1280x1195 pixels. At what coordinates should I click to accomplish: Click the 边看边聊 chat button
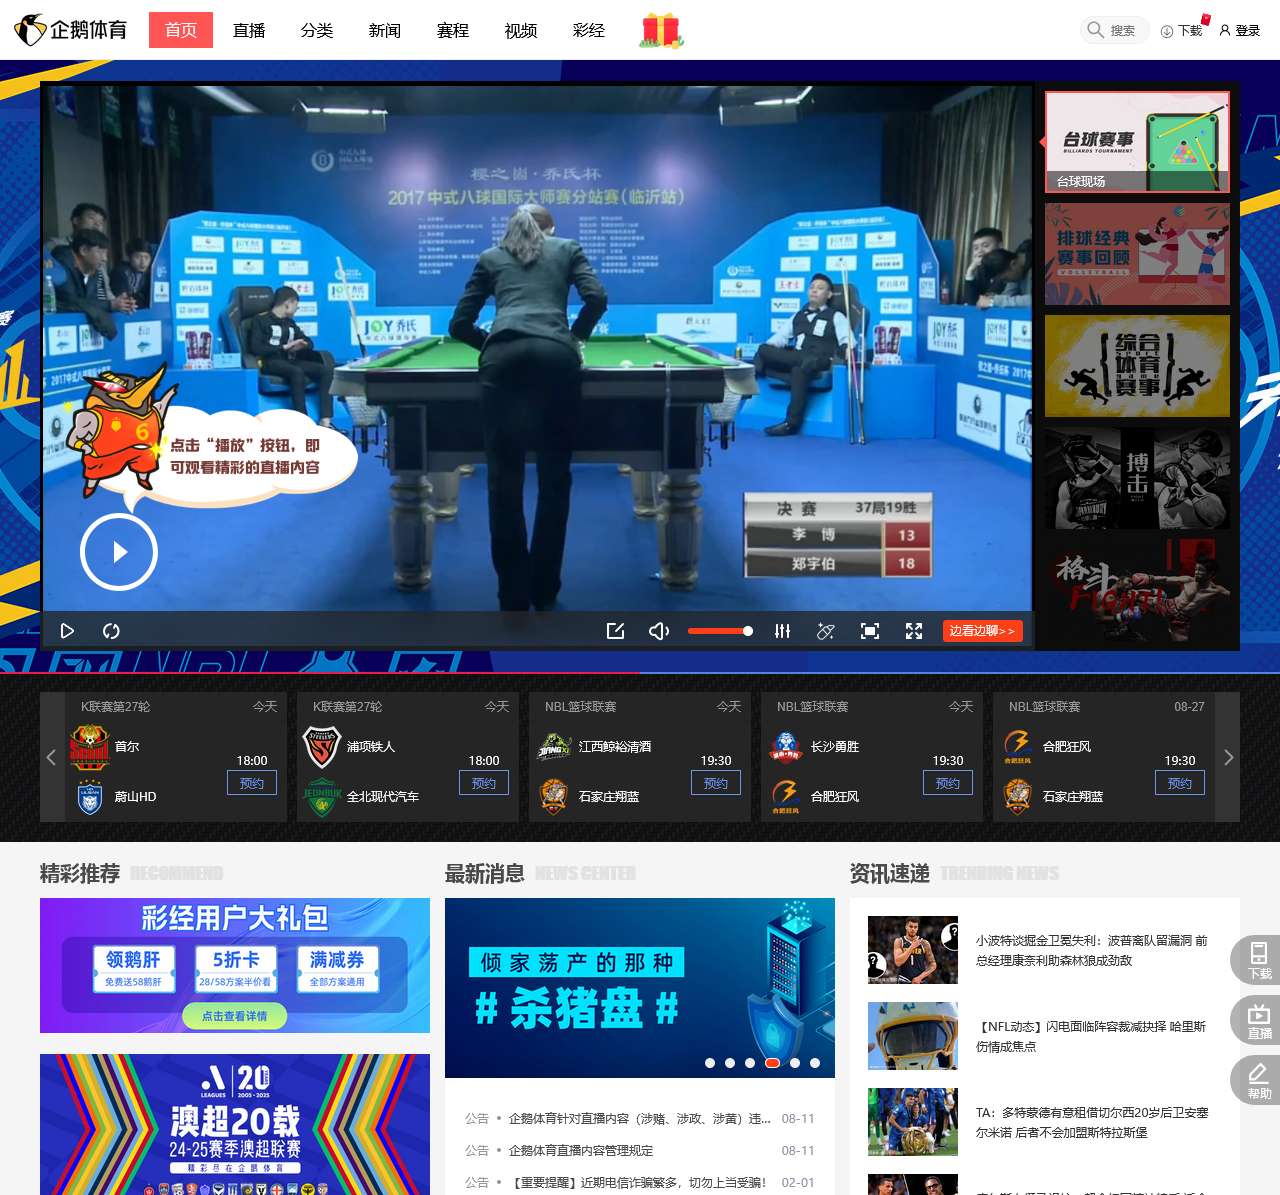pyautogui.click(x=982, y=631)
